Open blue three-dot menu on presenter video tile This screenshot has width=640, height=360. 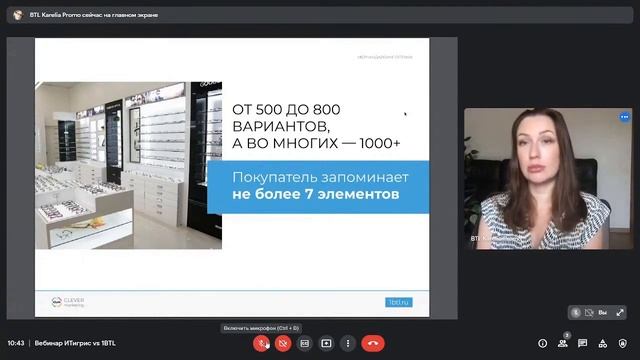[x=624, y=117]
